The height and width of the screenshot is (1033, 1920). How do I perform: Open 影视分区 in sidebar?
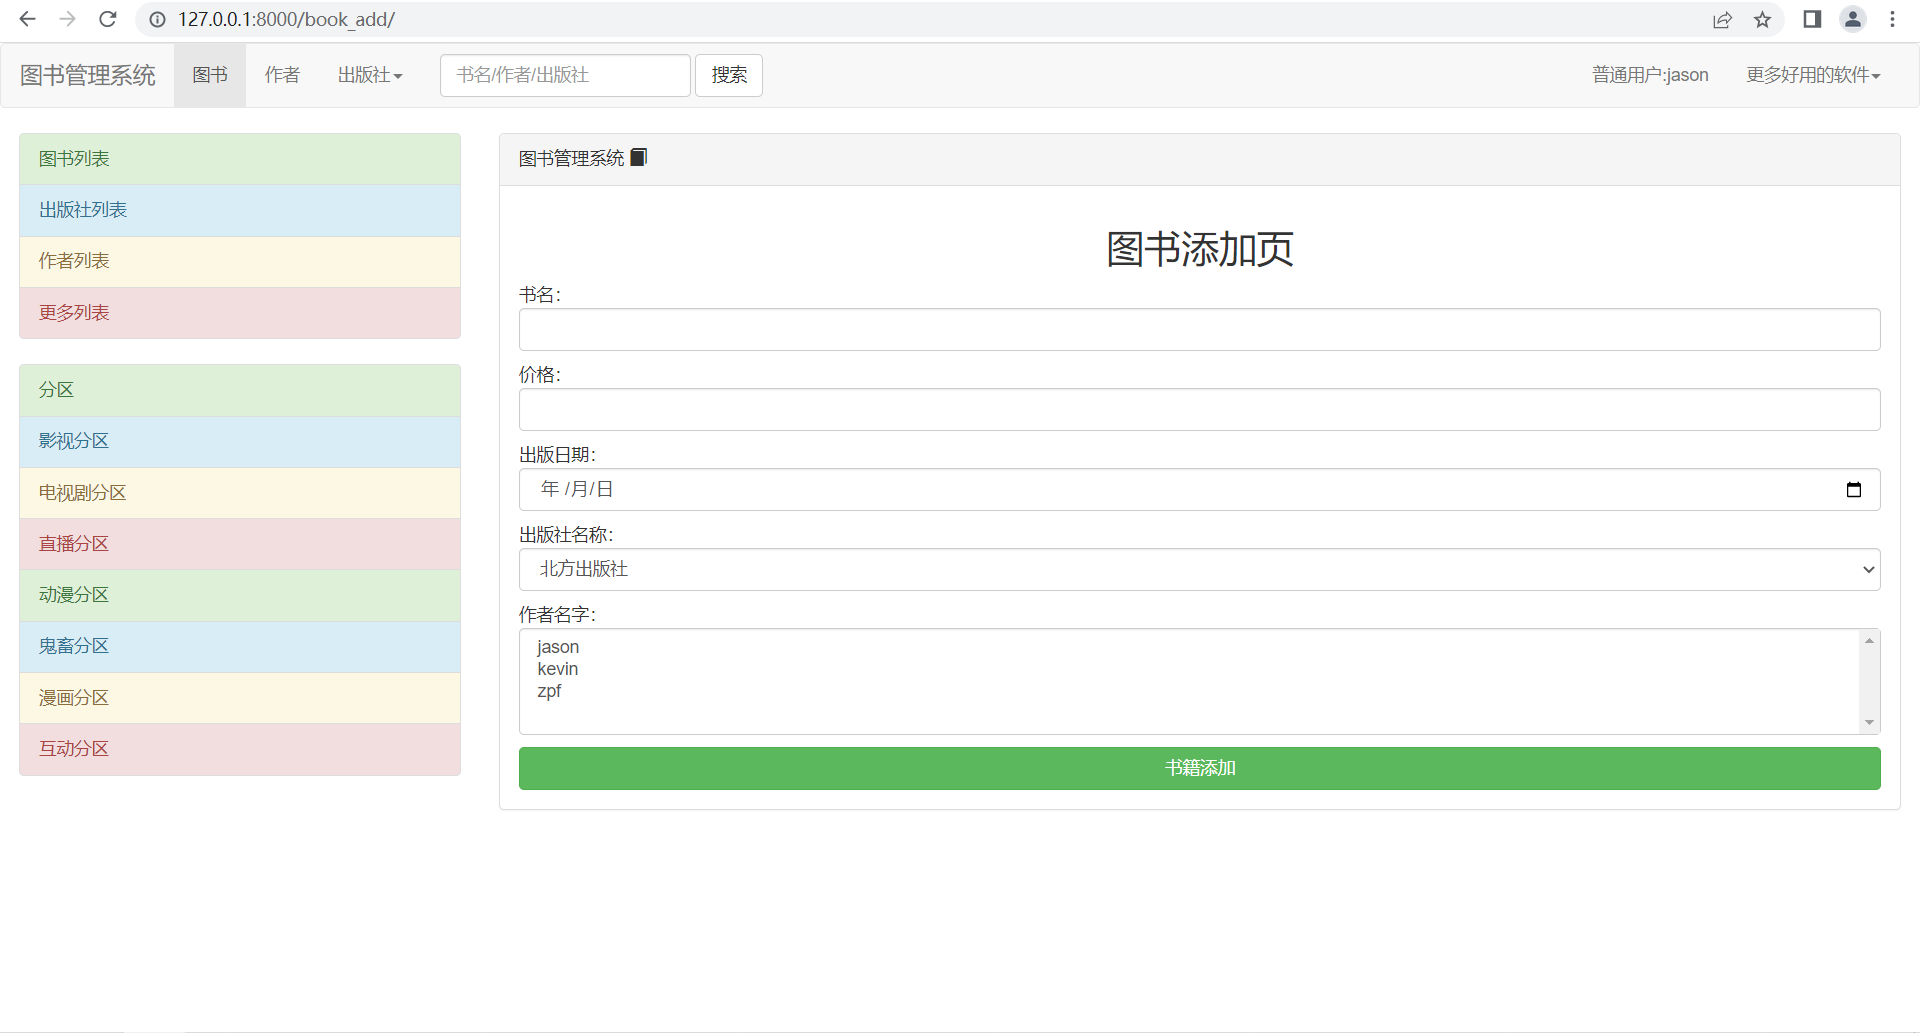(240, 441)
